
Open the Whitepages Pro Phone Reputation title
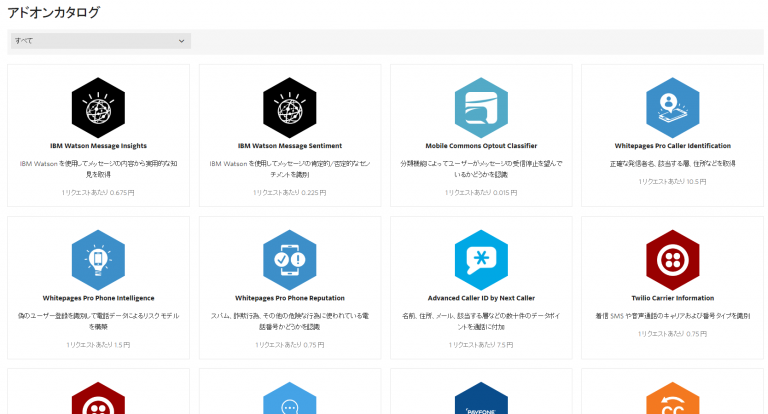tap(290, 298)
